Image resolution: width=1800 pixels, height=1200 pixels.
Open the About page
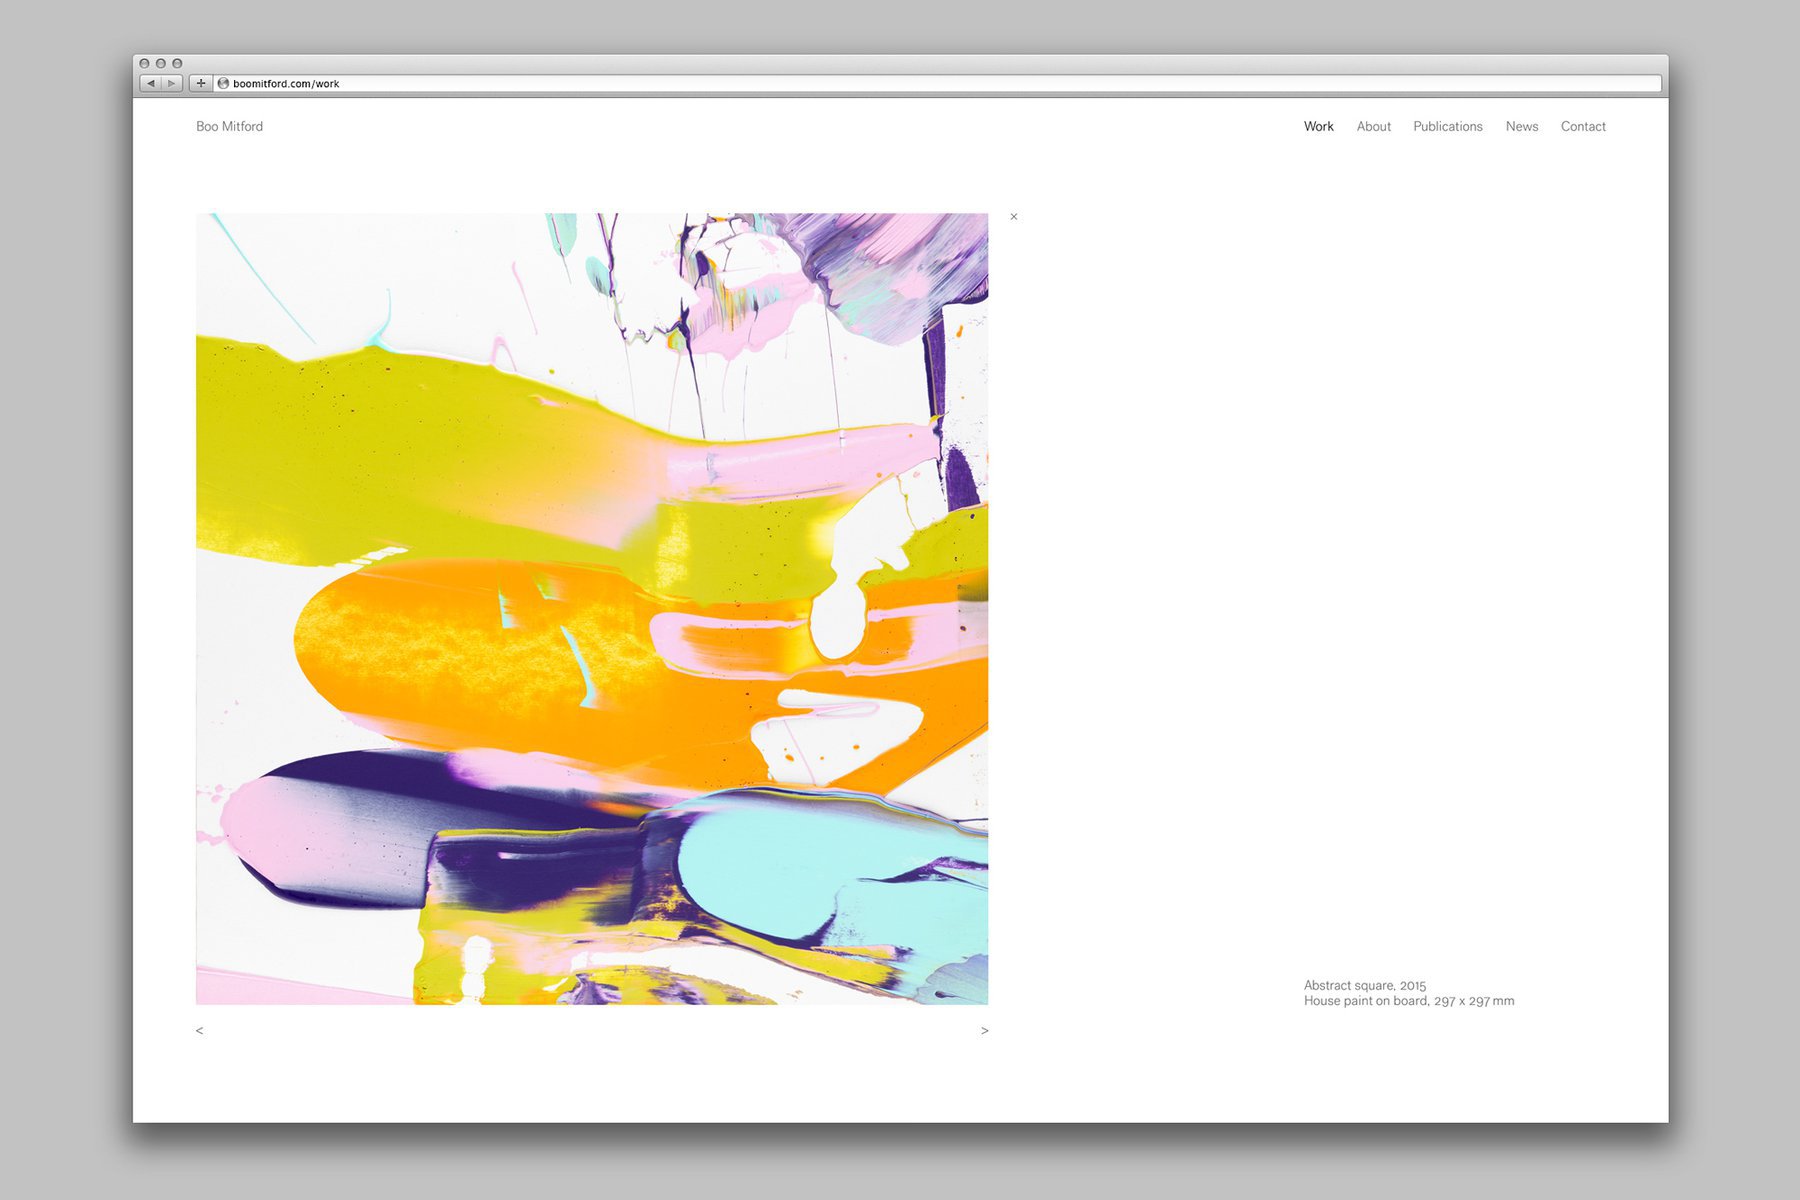[1373, 126]
